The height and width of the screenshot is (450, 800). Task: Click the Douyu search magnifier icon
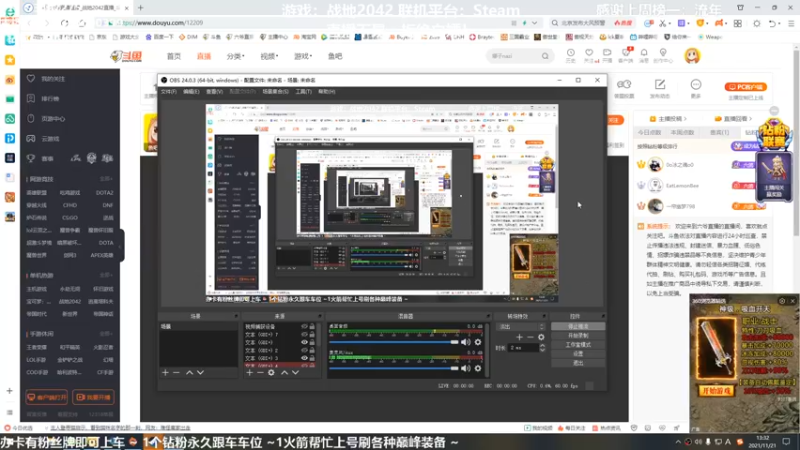tap(545, 56)
